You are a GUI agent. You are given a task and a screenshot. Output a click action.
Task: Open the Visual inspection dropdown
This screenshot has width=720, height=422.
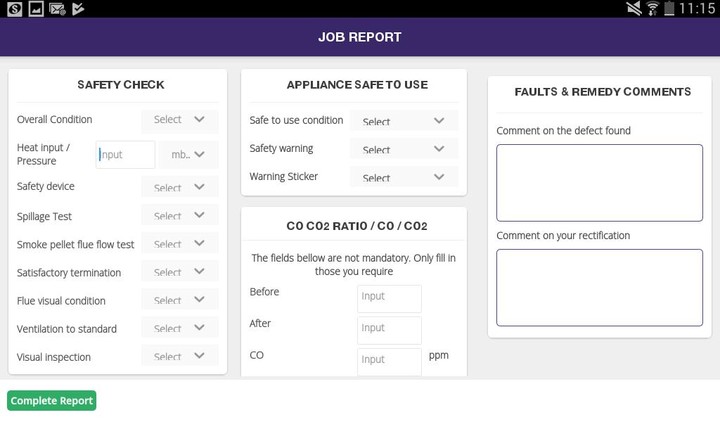180,356
